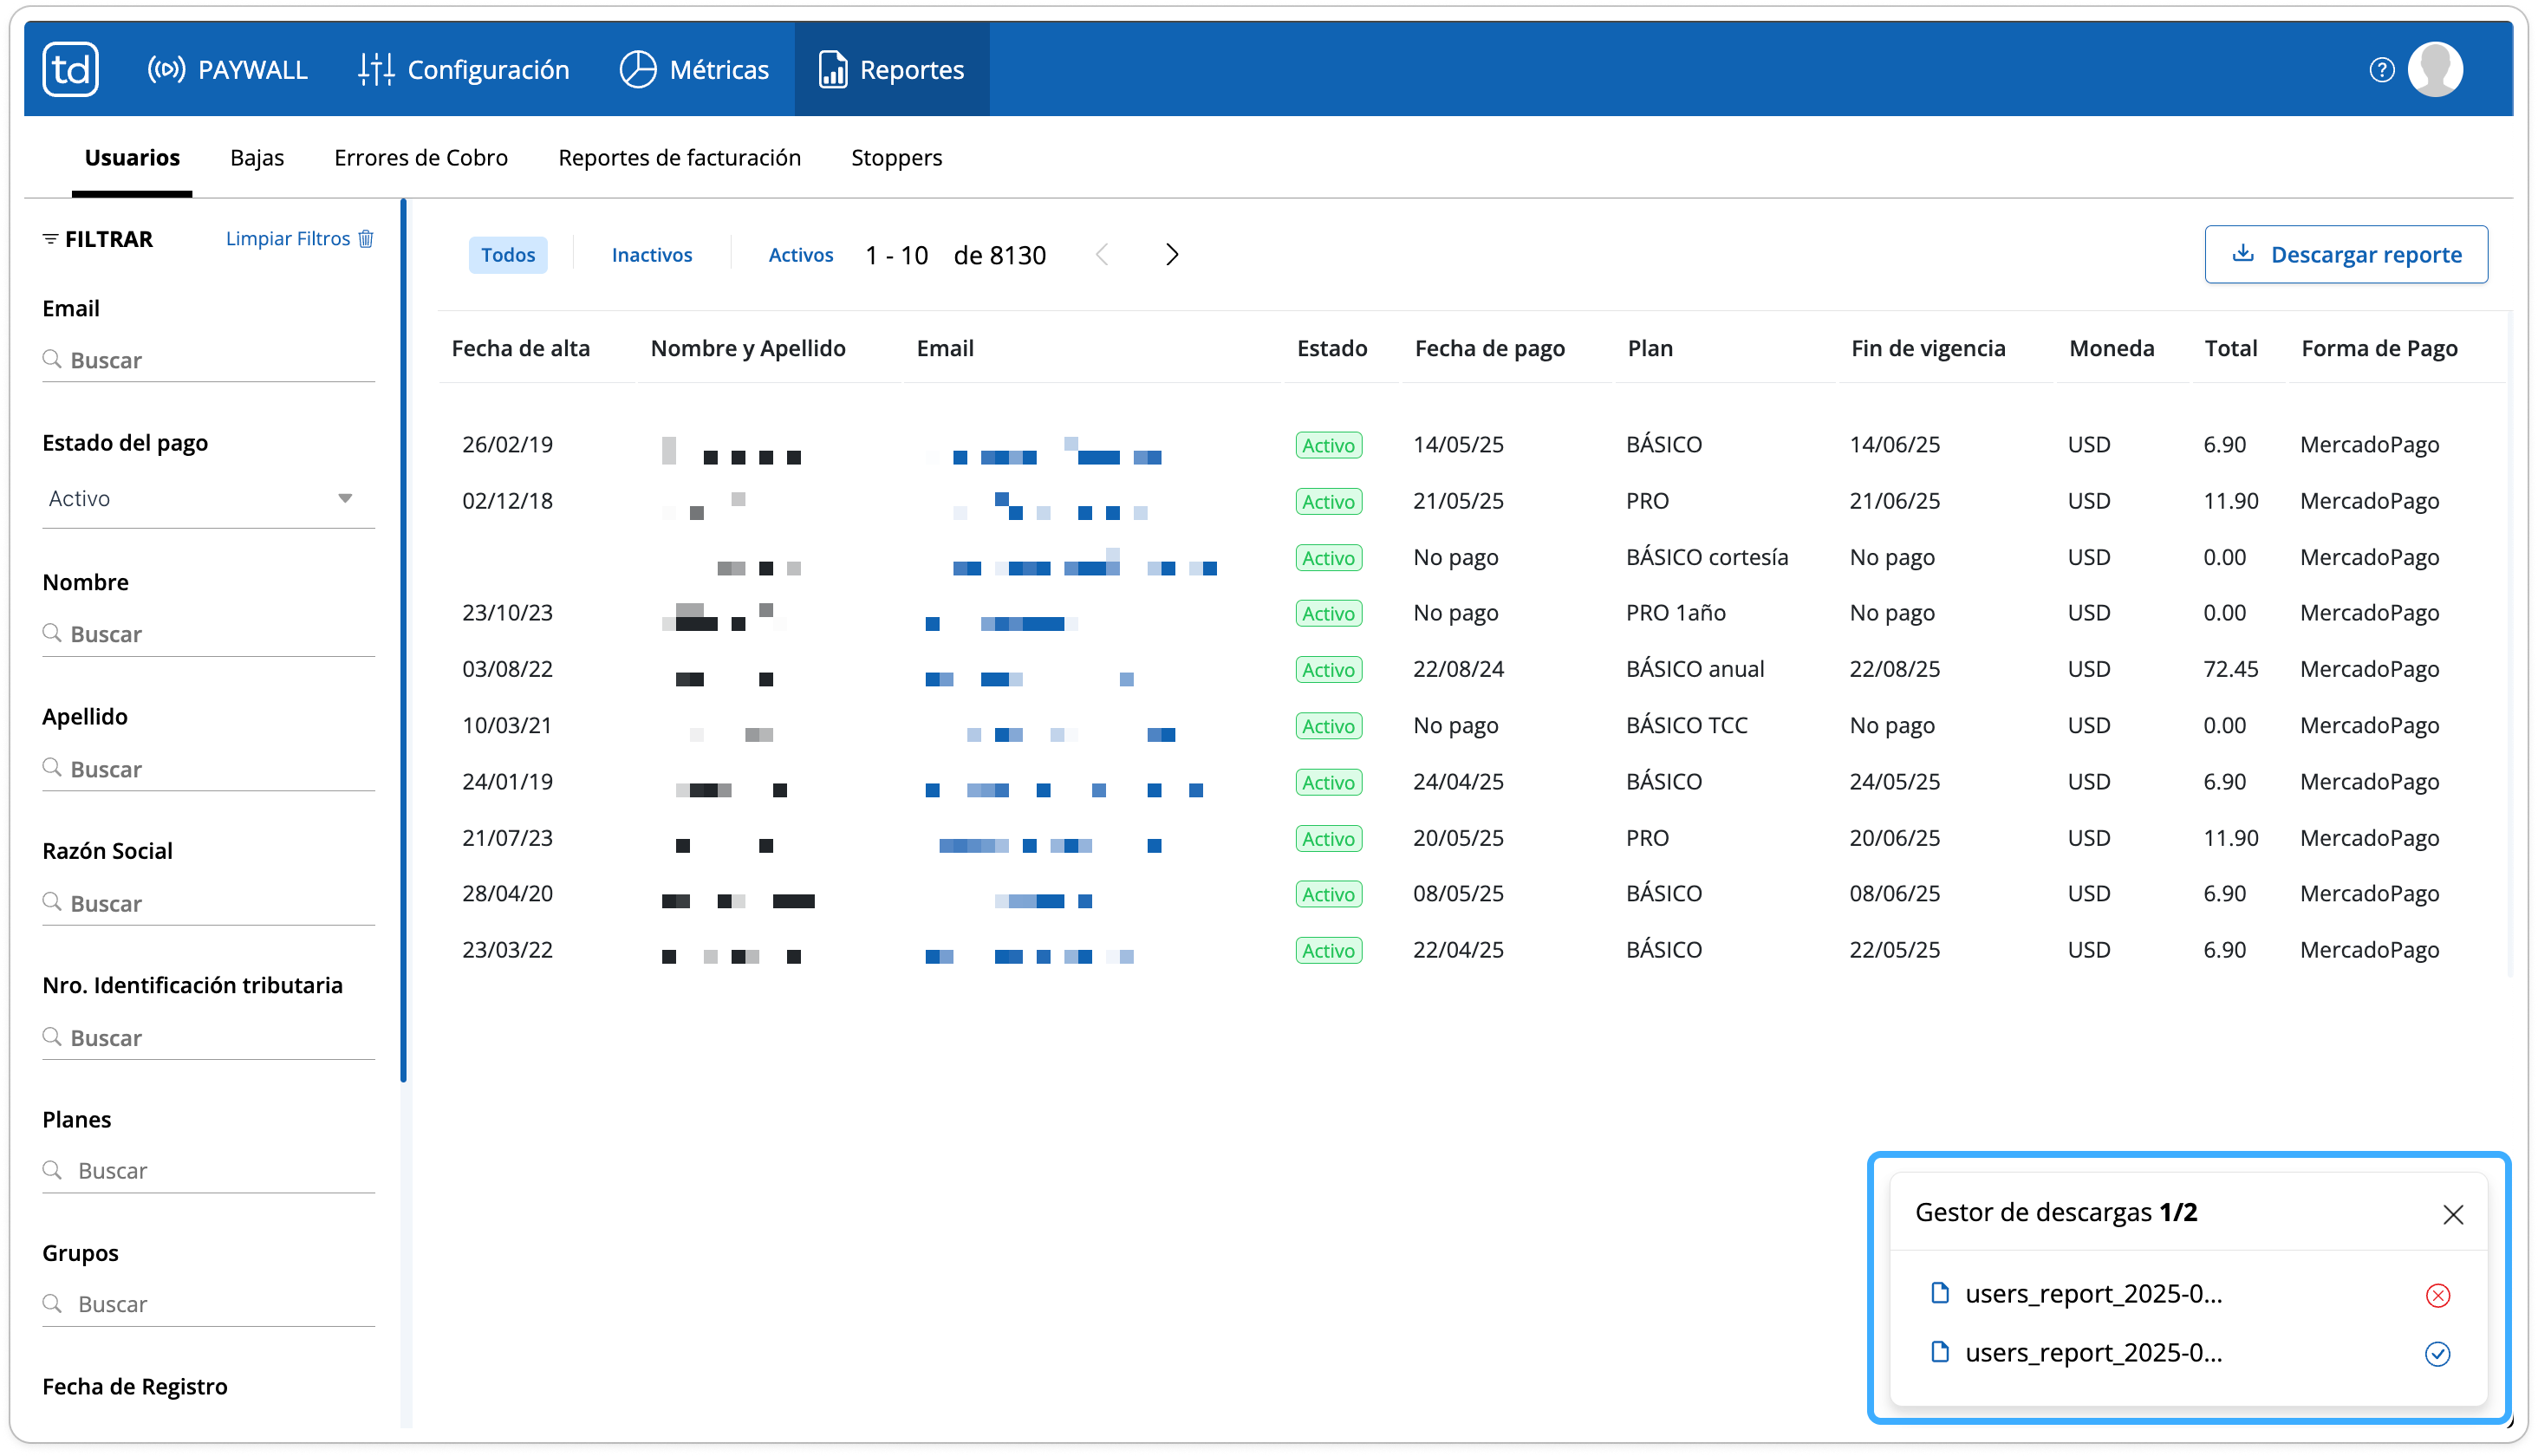Screen dimensions: 2538x1456
Task: Go to next page of results
Action: pyautogui.click(x=1172, y=255)
